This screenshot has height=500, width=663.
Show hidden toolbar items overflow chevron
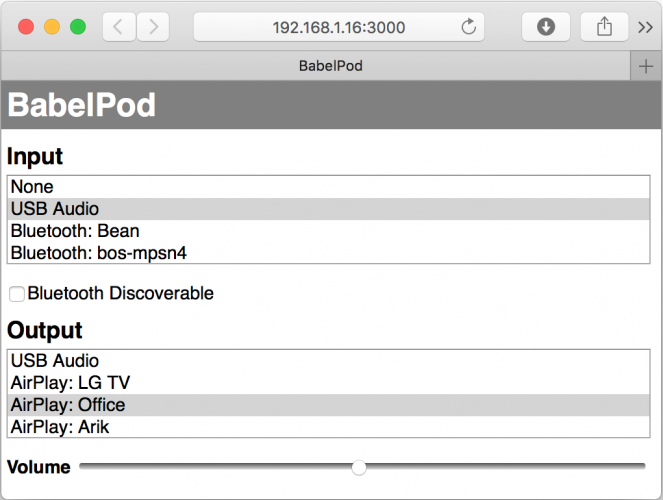tap(645, 27)
